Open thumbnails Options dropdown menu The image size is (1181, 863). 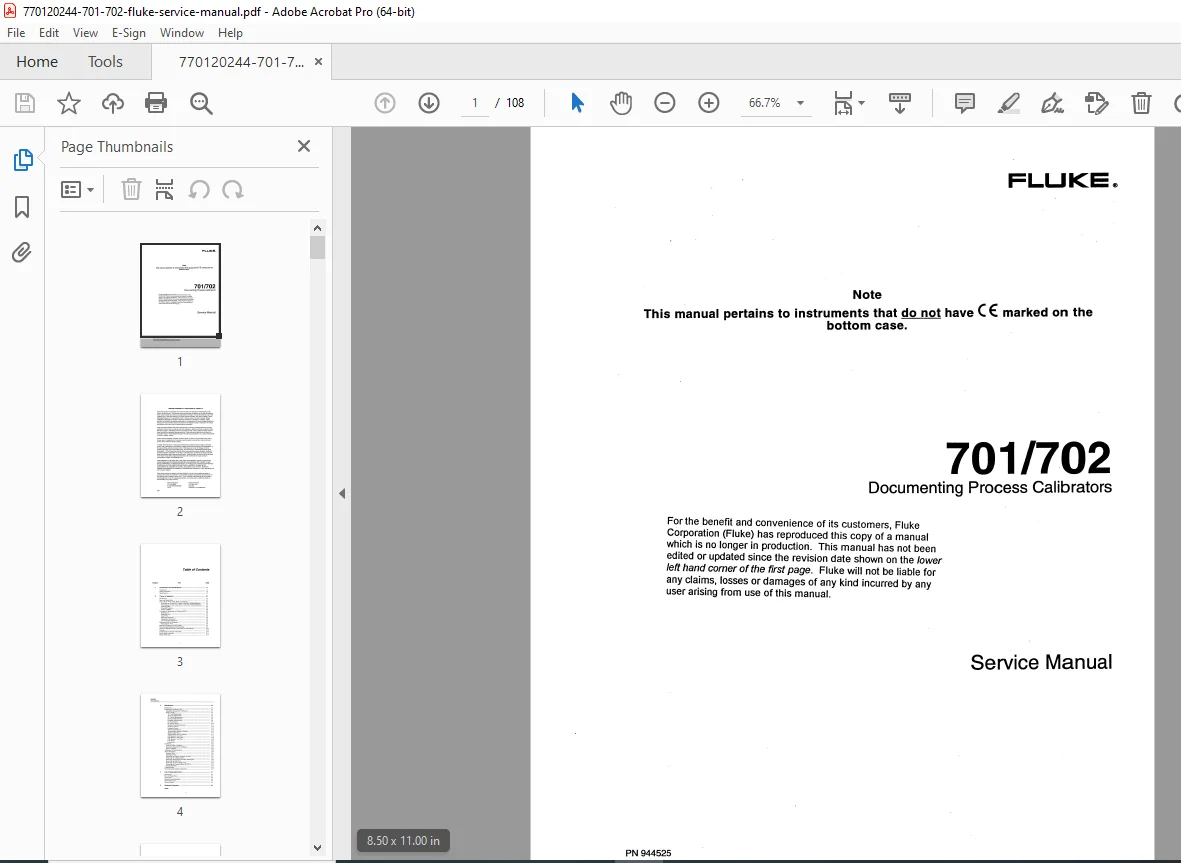[x=77, y=190]
